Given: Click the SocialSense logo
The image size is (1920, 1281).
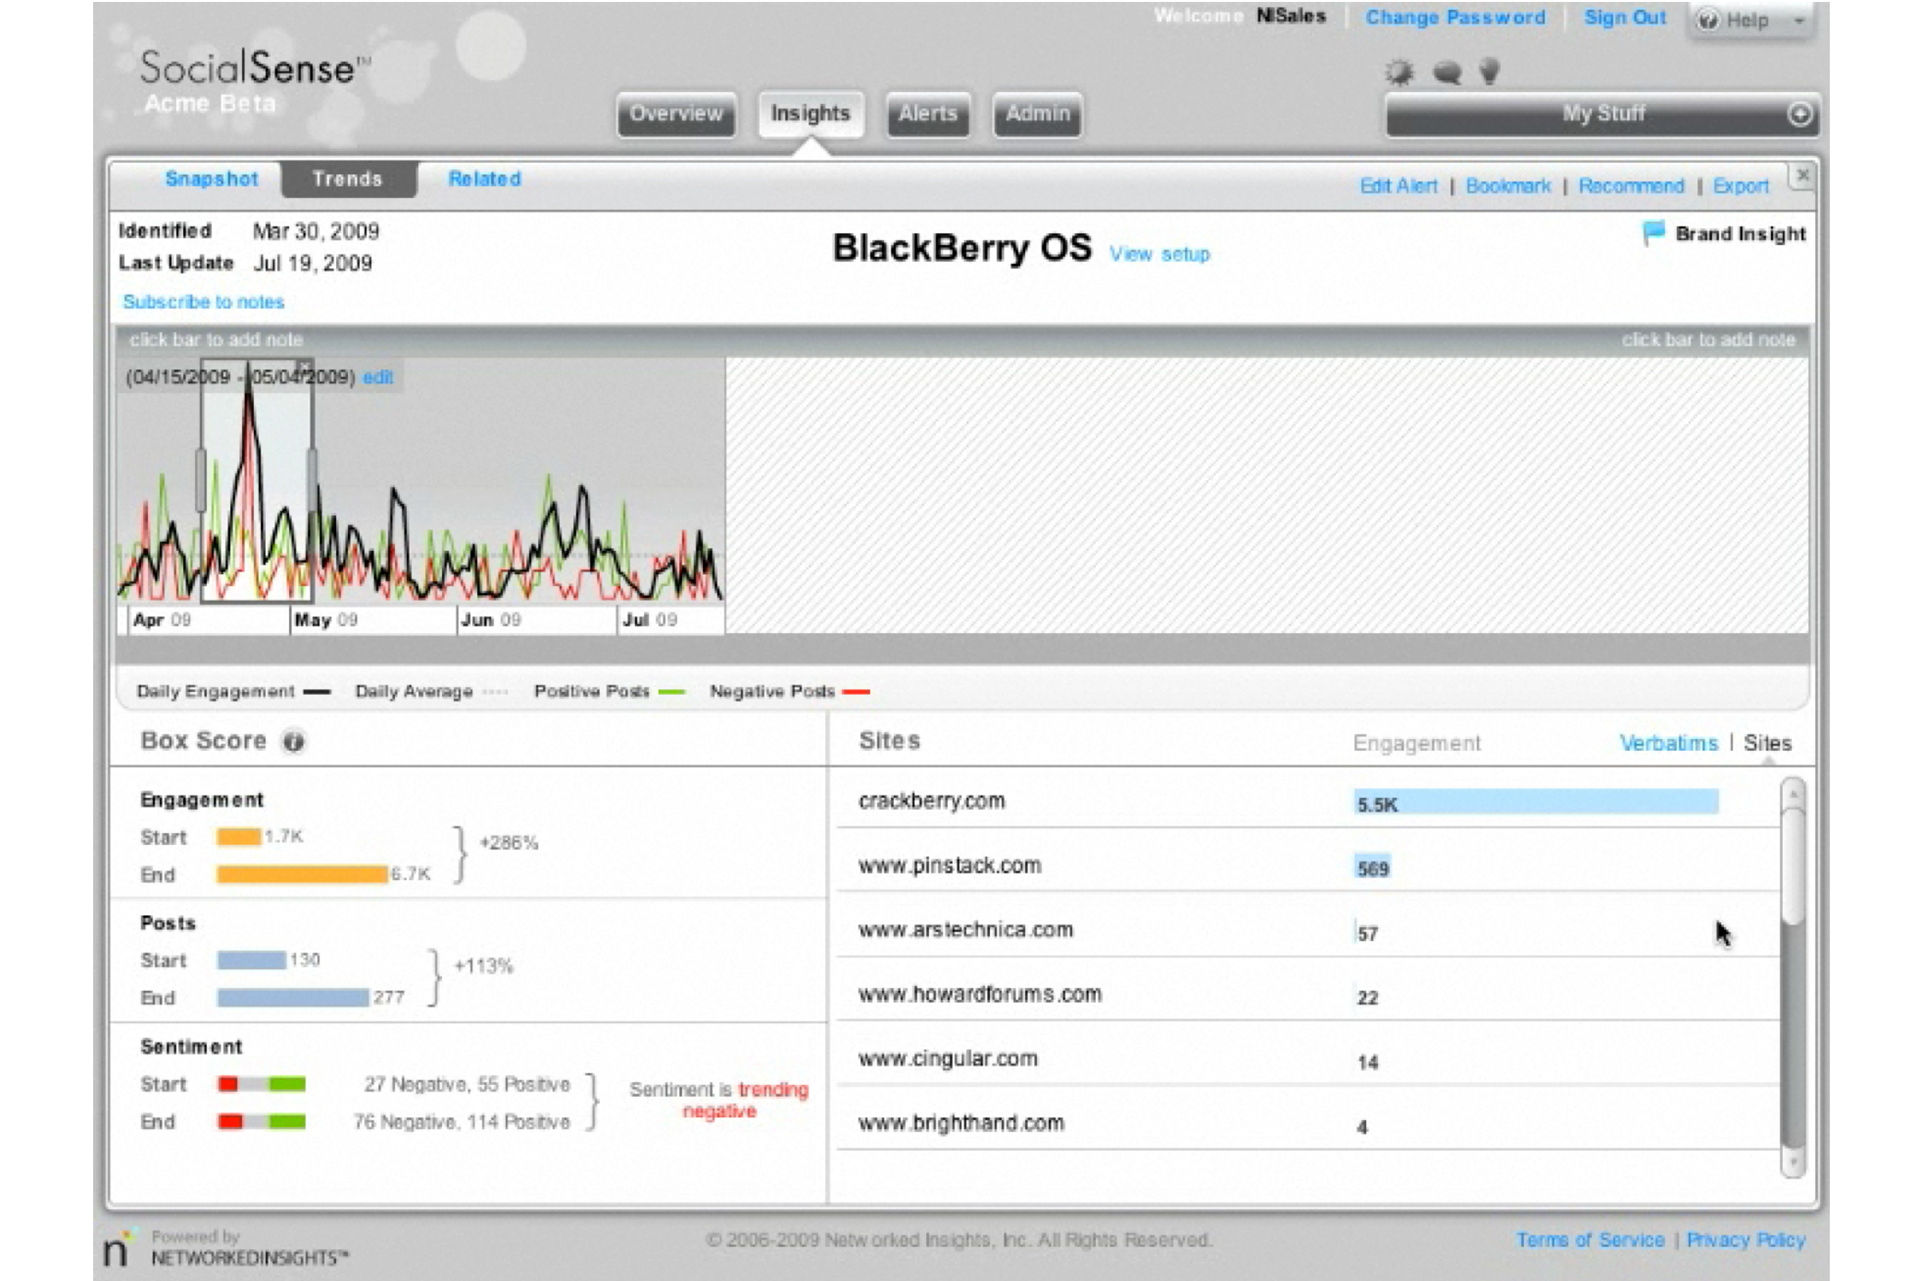Looking at the screenshot, I should click(x=255, y=68).
